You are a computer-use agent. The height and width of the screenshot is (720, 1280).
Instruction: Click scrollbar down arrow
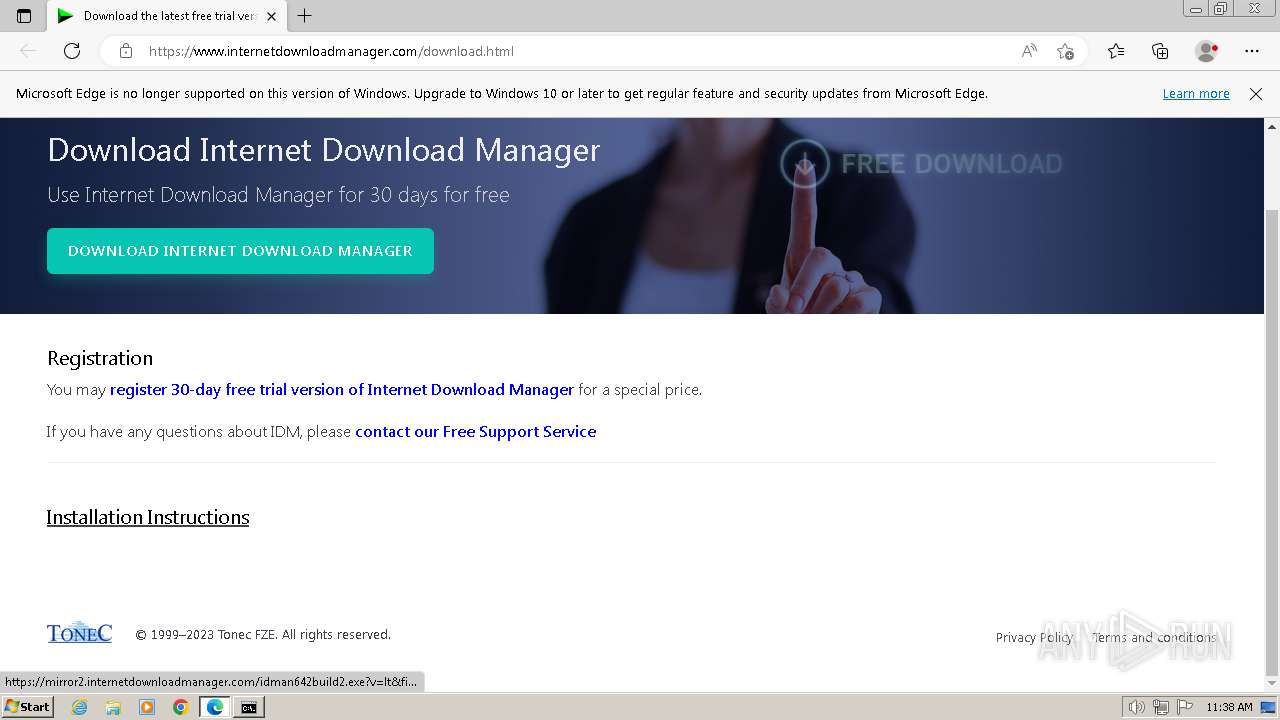pos(1272,683)
